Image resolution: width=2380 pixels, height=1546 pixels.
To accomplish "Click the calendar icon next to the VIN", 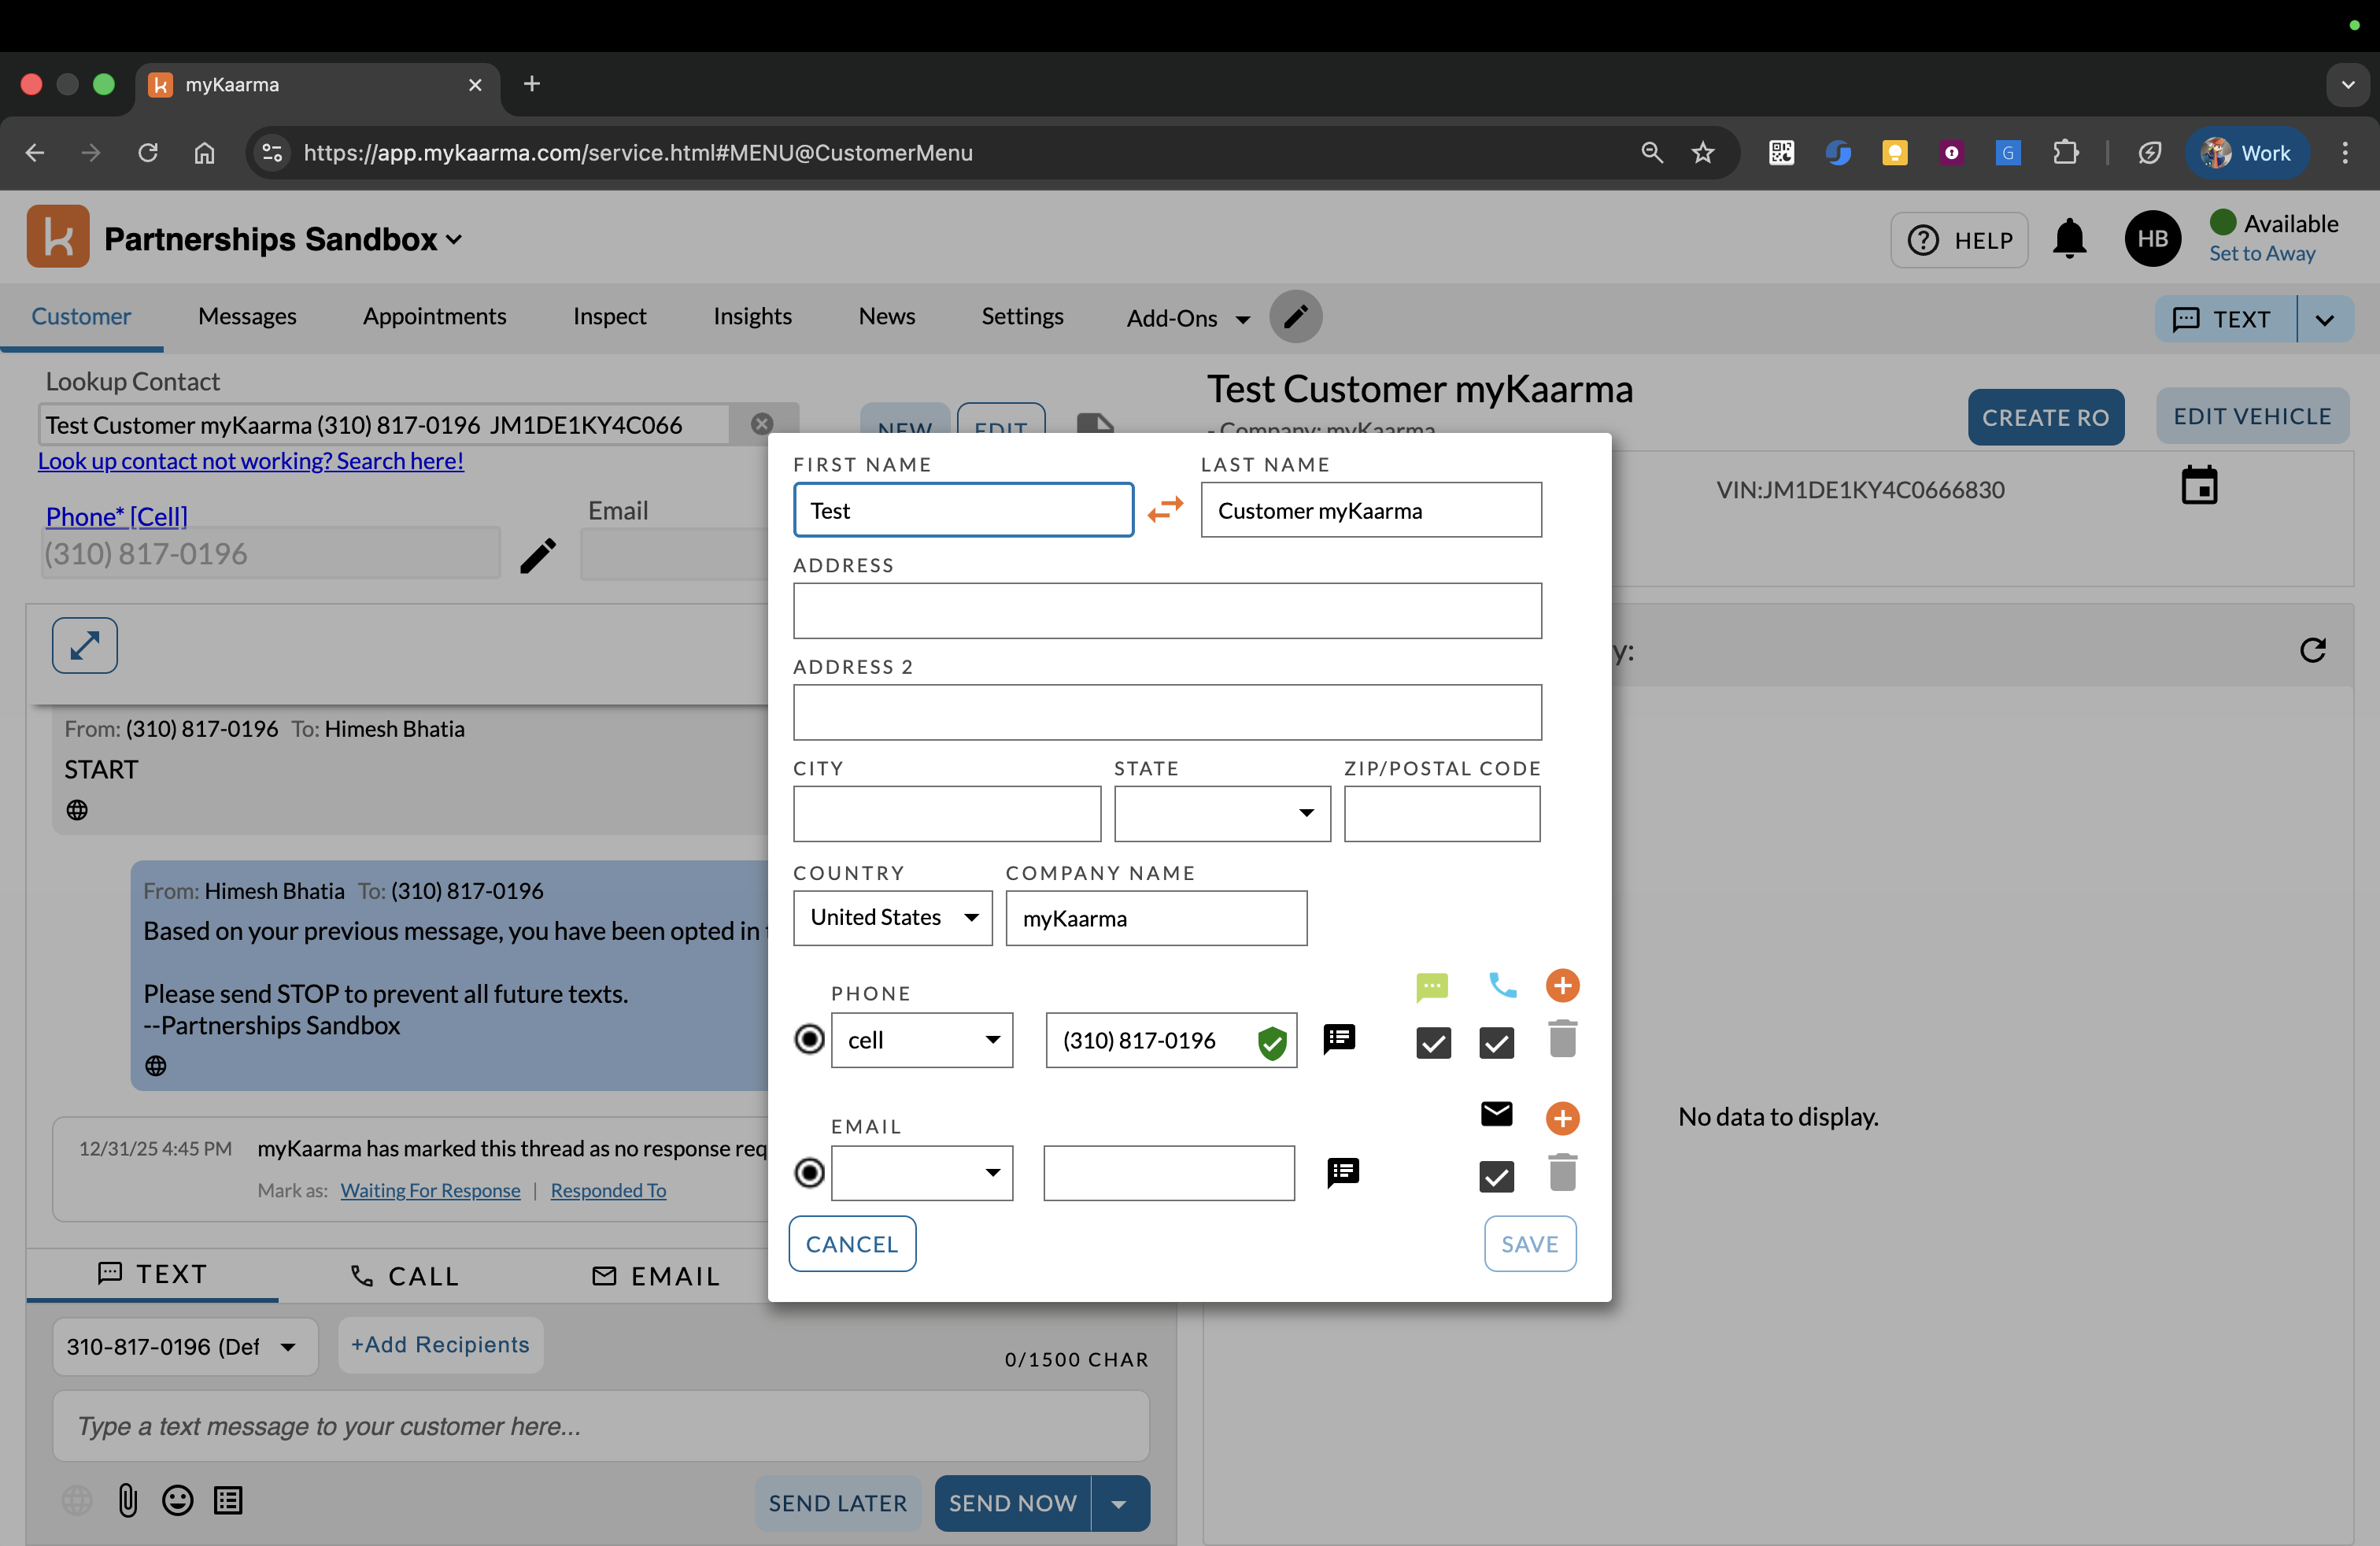I will 2201,486.
